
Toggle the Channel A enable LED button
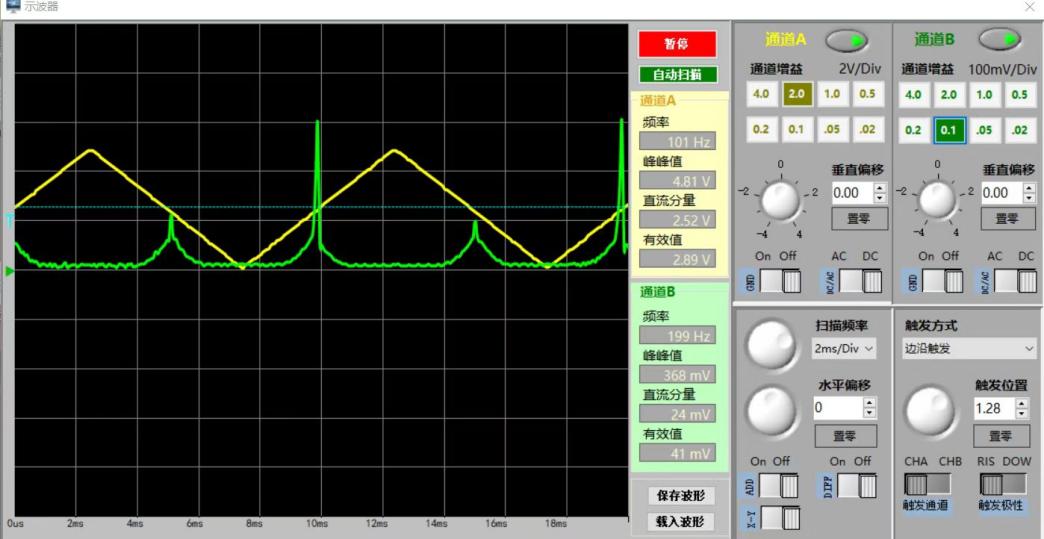[845, 40]
